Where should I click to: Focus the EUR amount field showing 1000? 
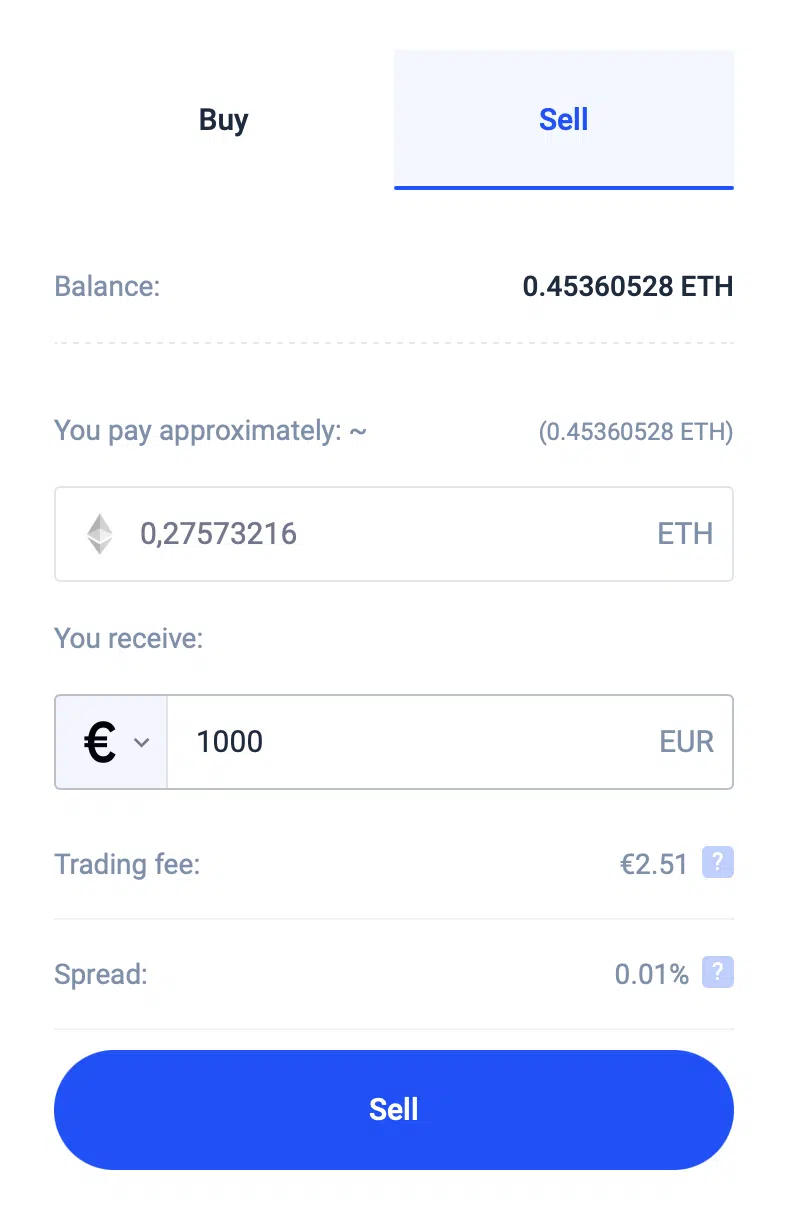click(450, 742)
